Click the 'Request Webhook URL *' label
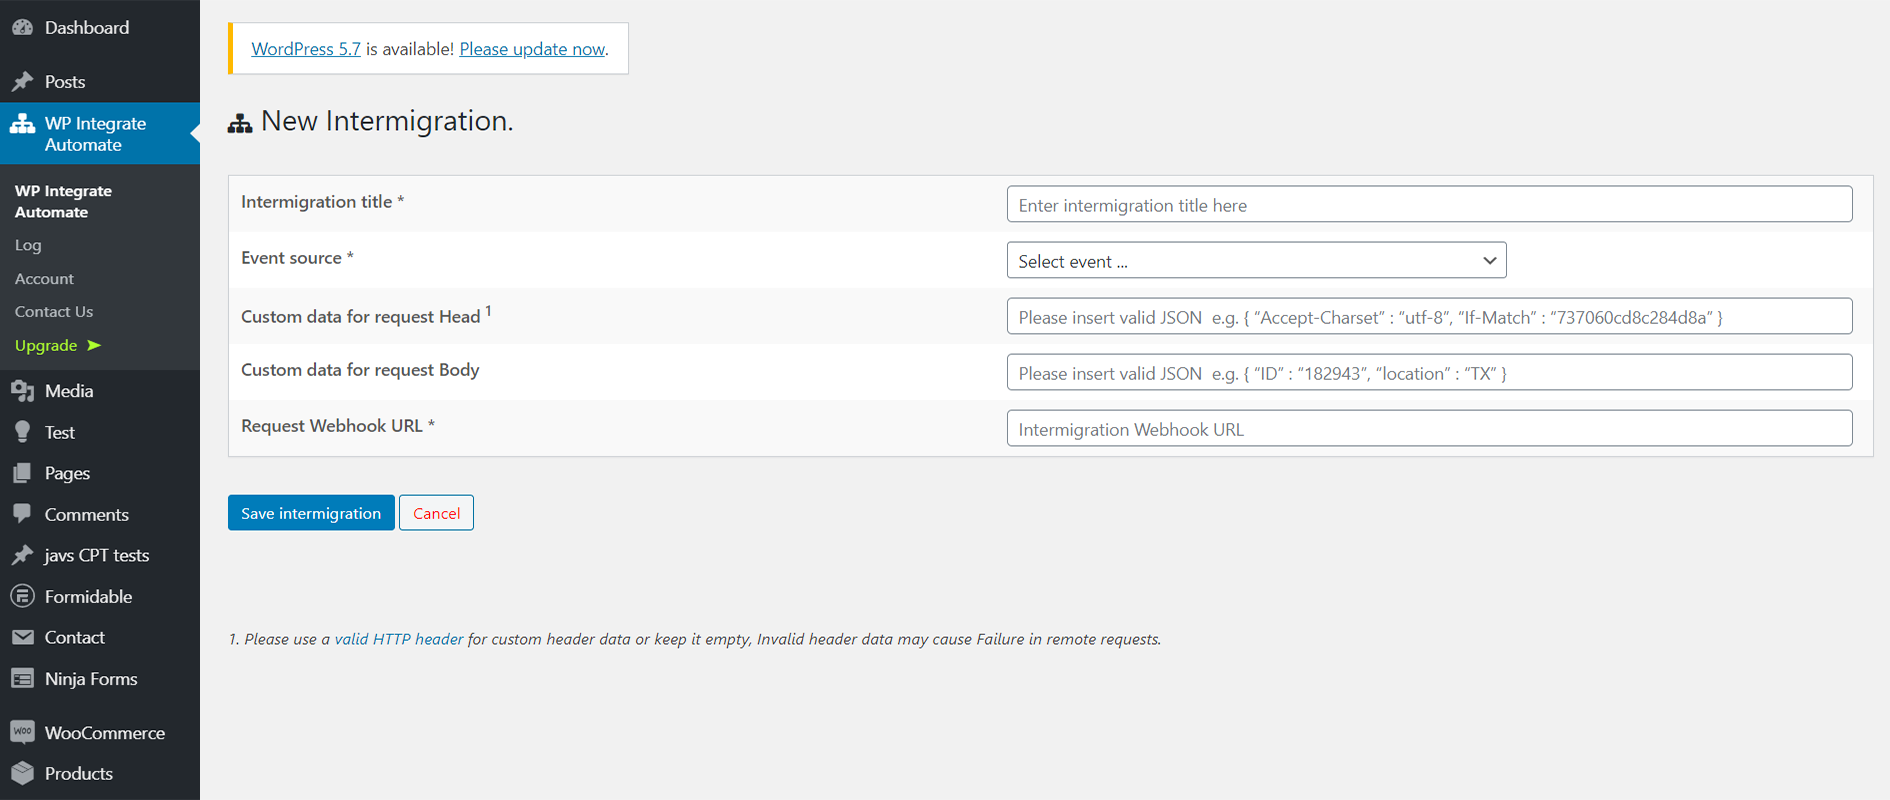 pyautogui.click(x=338, y=426)
